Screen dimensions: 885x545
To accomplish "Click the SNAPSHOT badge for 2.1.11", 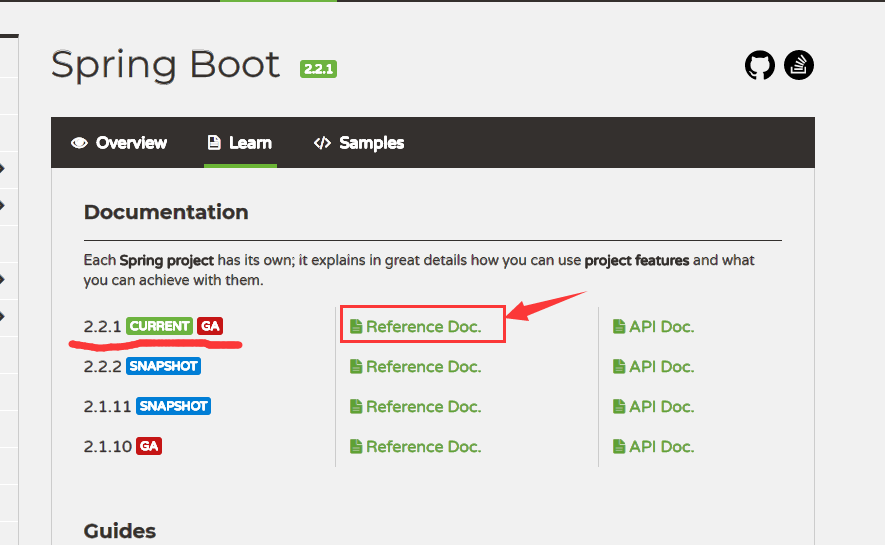I will click(x=173, y=406).
